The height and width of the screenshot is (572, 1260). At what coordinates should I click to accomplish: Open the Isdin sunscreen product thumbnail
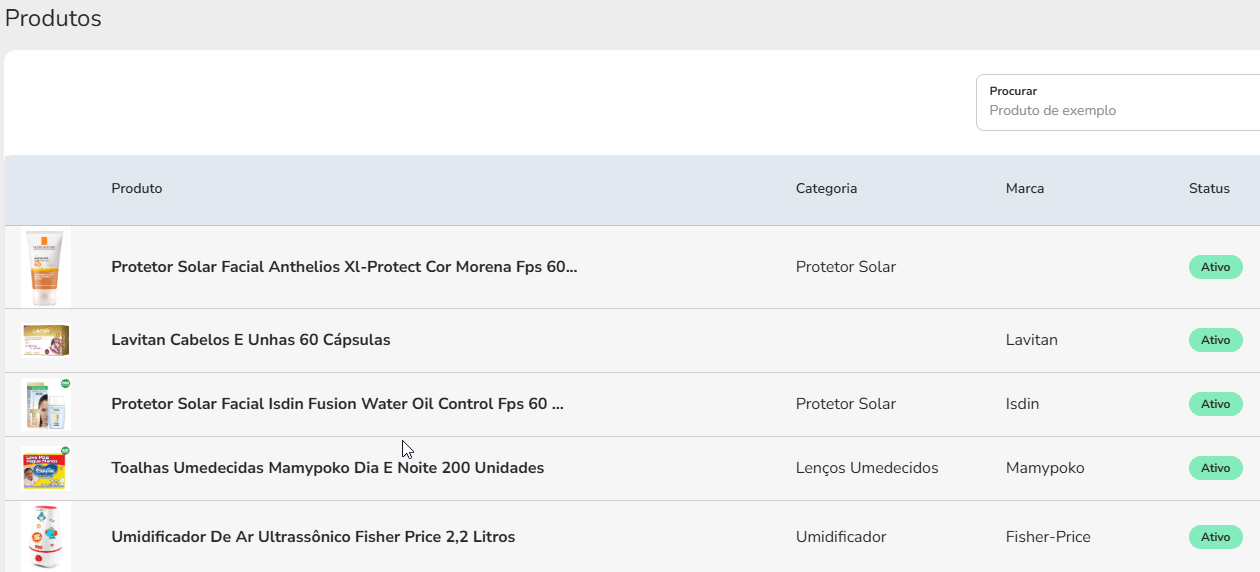coord(46,404)
